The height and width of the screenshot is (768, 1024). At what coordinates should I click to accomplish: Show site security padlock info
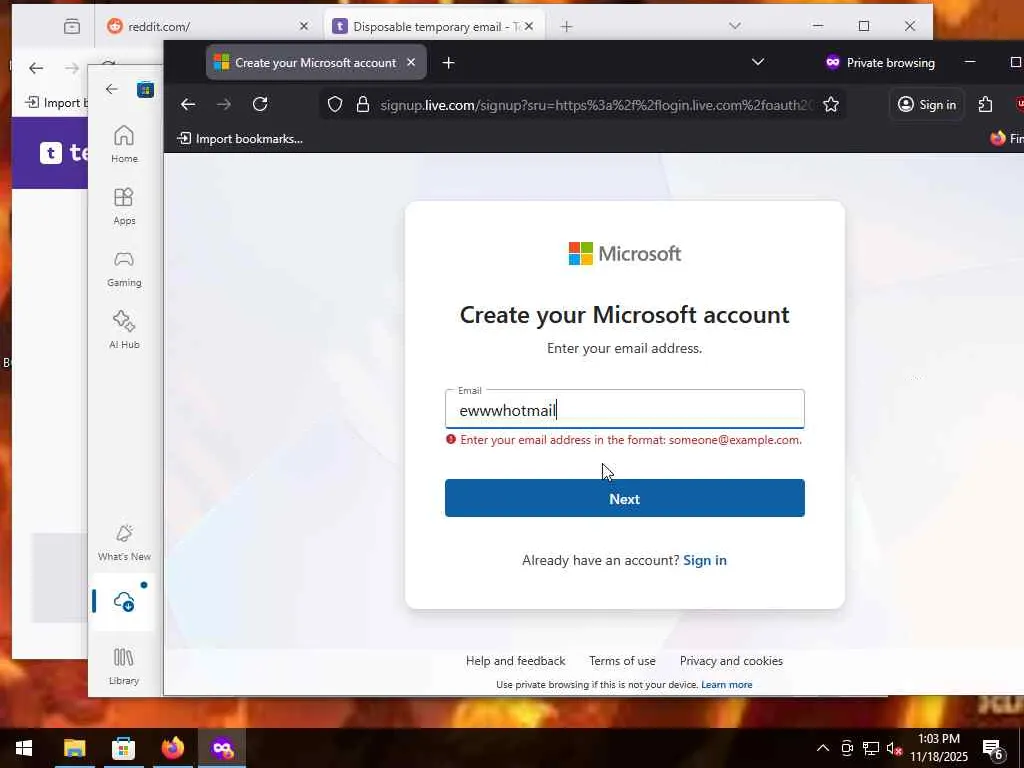click(x=363, y=104)
